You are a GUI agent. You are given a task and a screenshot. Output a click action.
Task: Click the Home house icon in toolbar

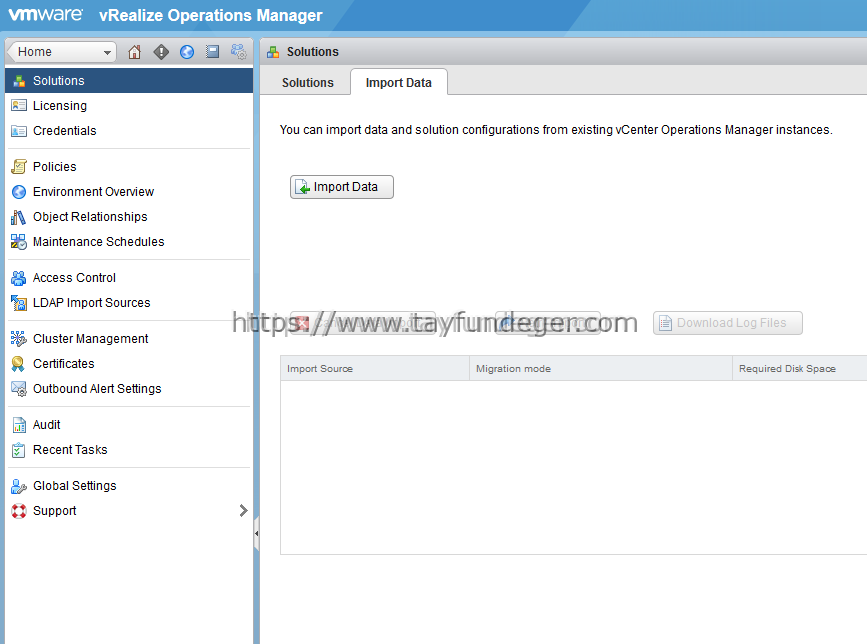(134, 52)
